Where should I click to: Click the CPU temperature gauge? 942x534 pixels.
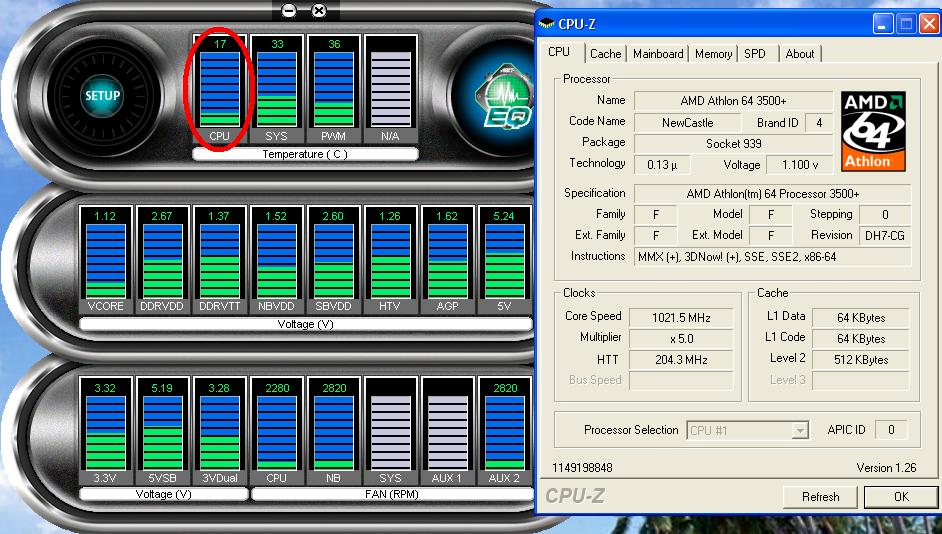point(219,89)
